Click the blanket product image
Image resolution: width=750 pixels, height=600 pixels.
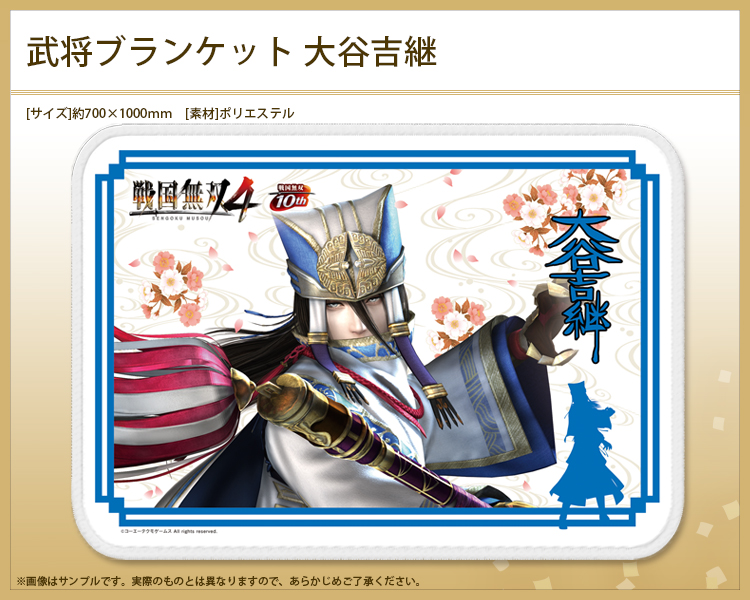377,342
